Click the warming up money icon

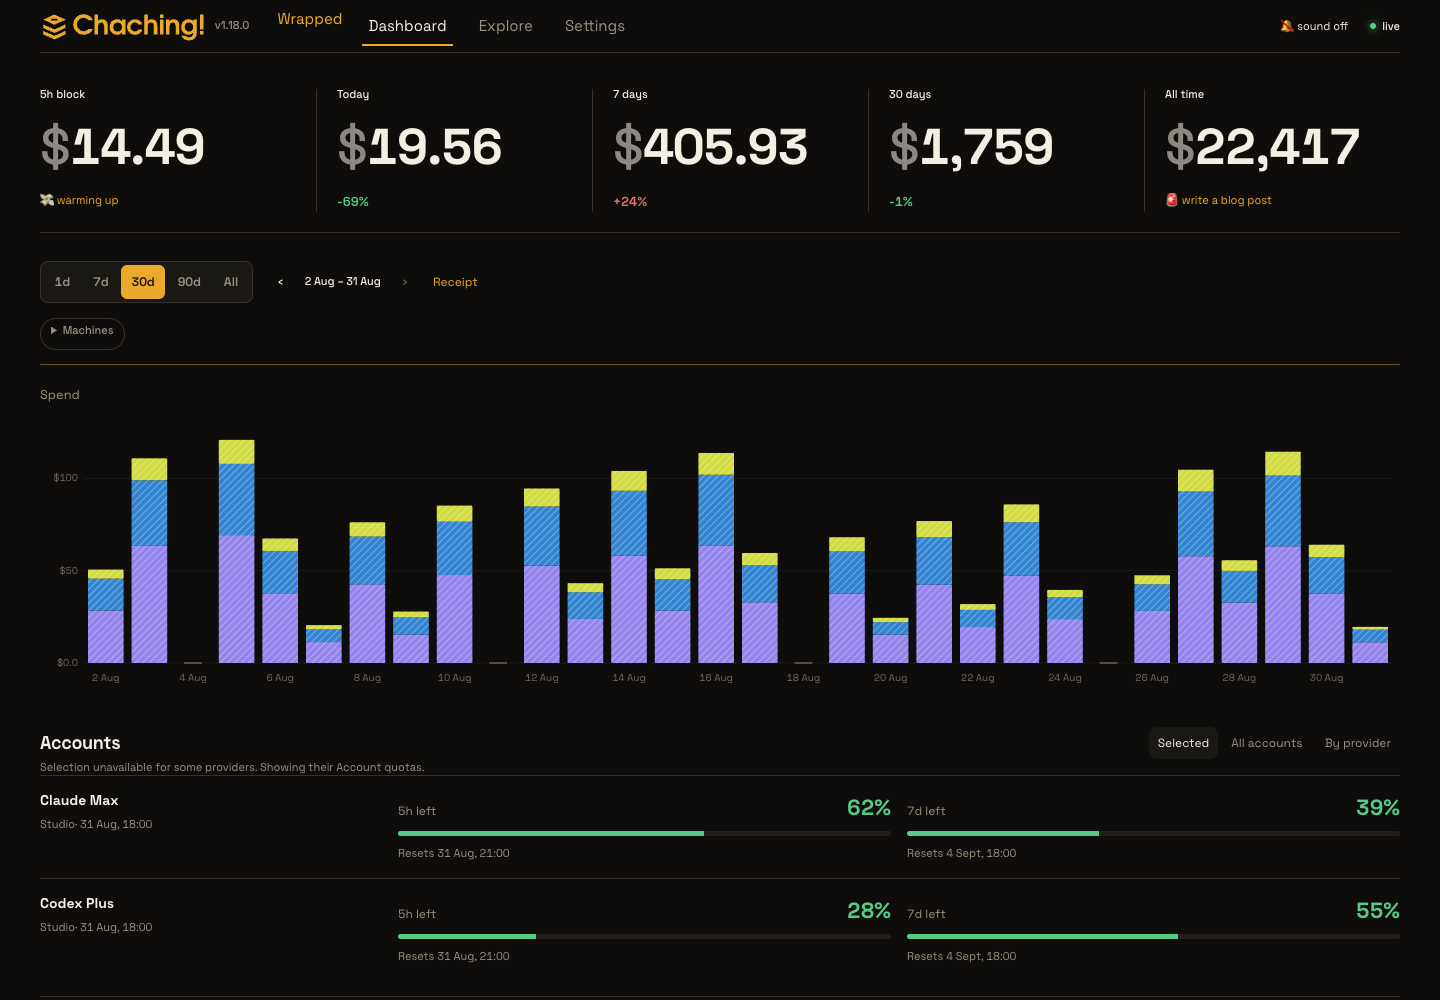pyautogui.click(x=47, y=200)
